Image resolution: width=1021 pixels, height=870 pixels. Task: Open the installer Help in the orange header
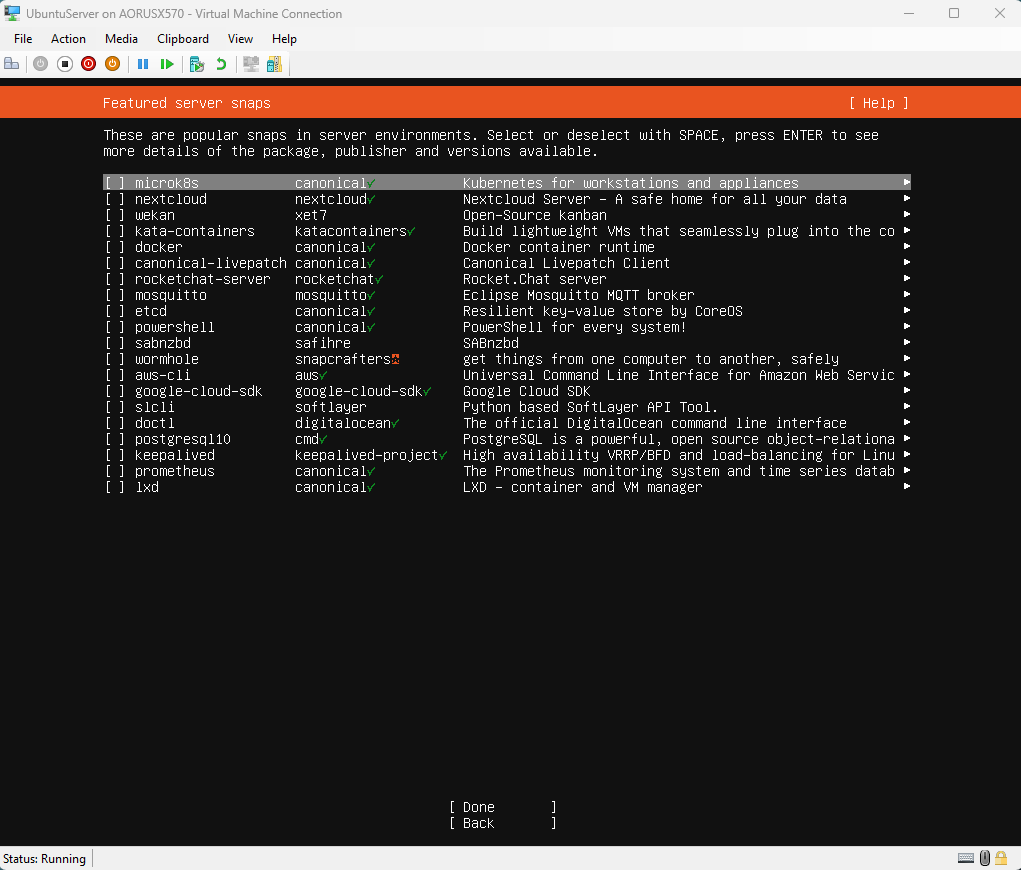pyautogui.click(x=878, y=104)
